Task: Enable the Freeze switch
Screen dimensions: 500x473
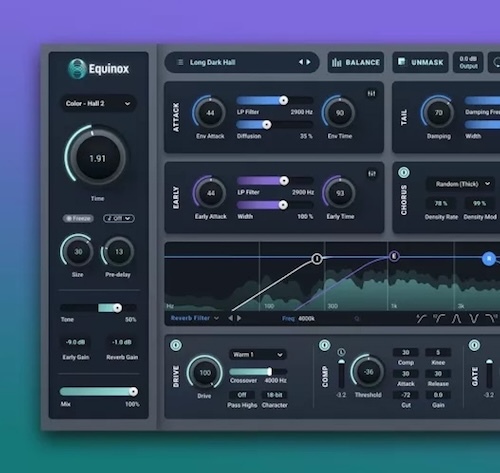Action: point(78,219)
